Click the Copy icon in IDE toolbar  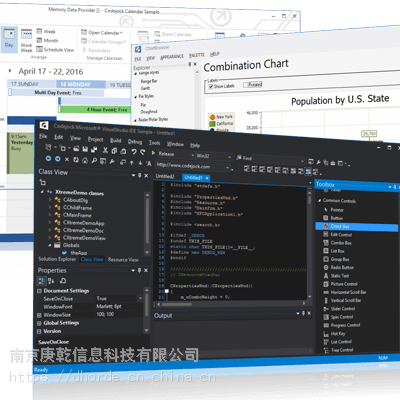tap(114, 151)
